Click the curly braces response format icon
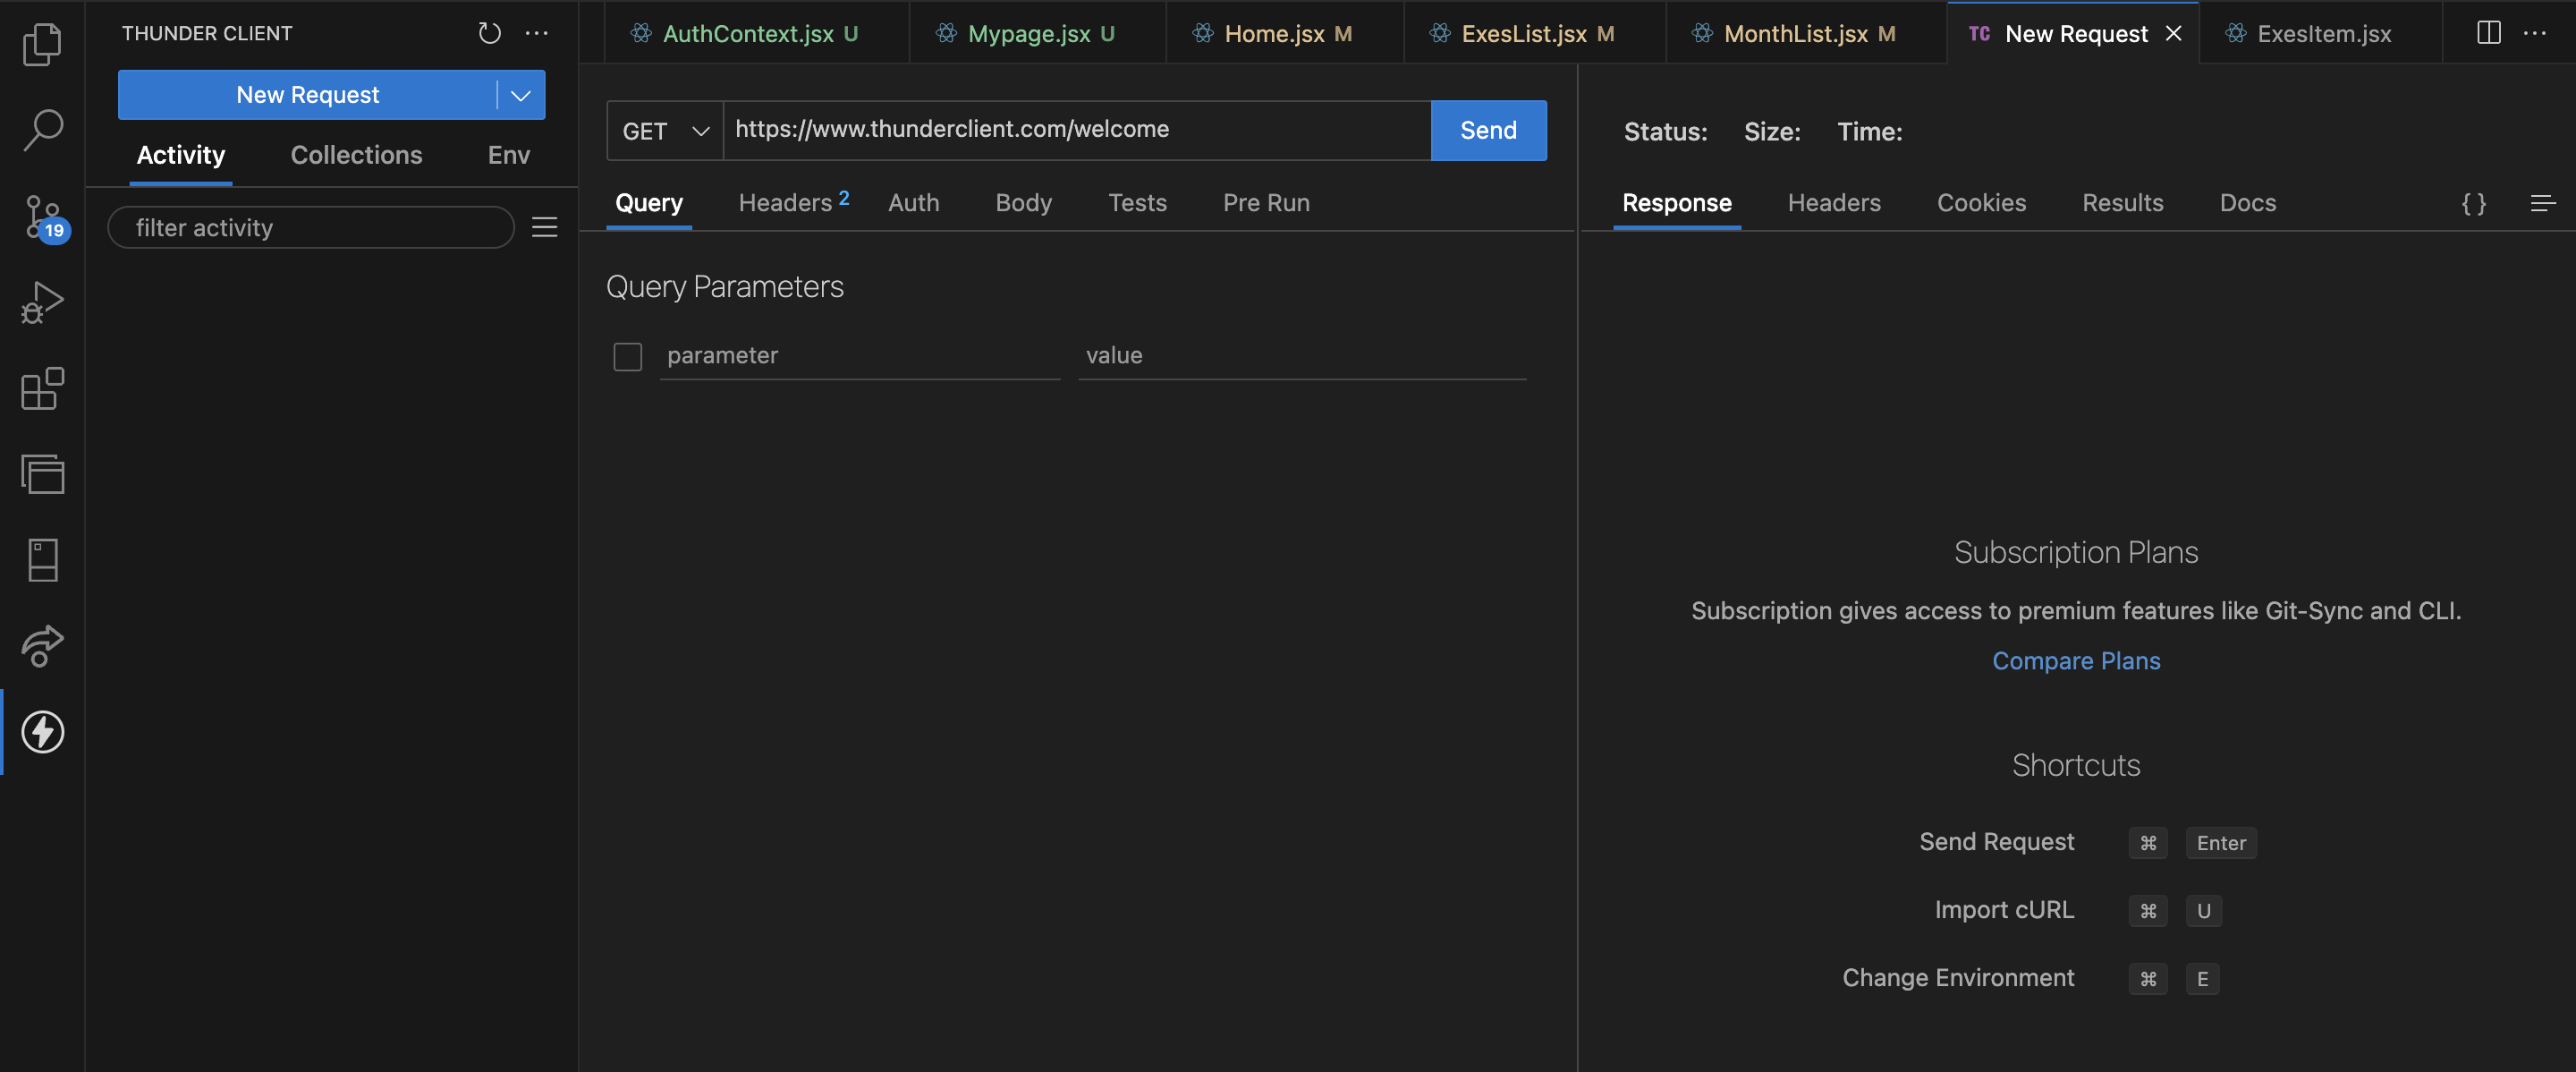 coord(2473,204)
